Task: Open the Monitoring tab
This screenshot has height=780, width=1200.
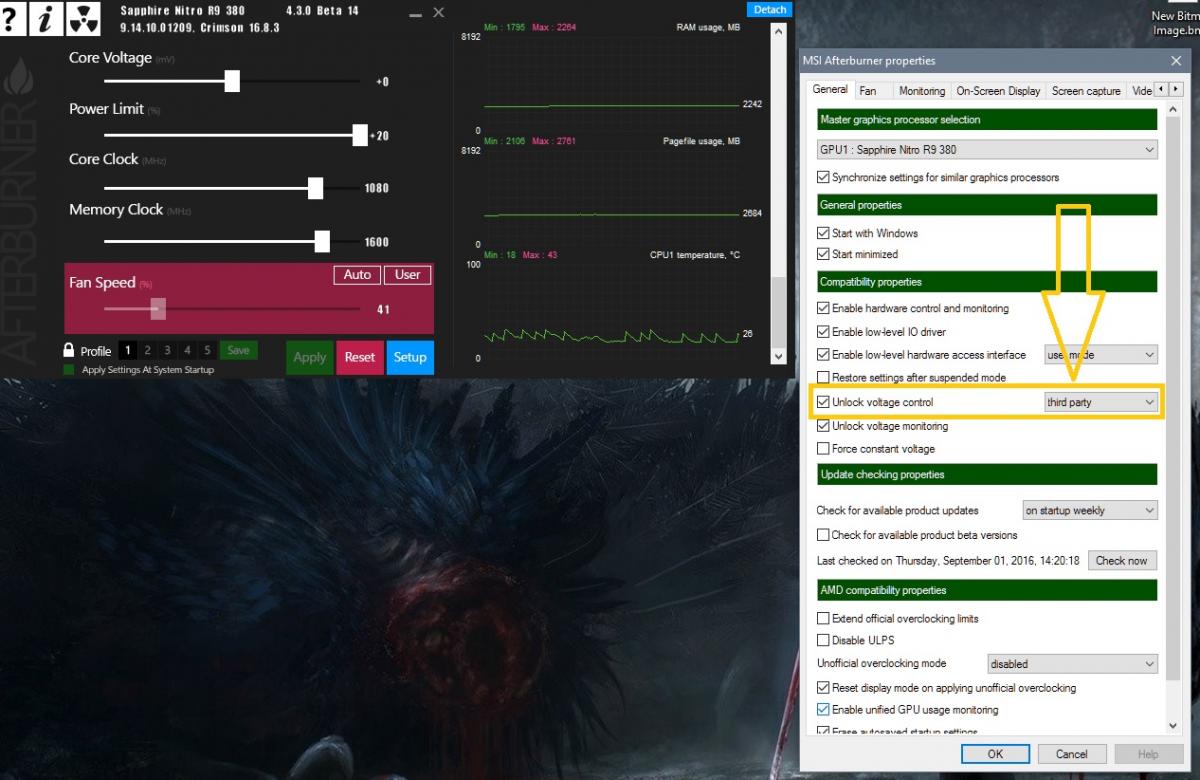Action: click(922, 91)
